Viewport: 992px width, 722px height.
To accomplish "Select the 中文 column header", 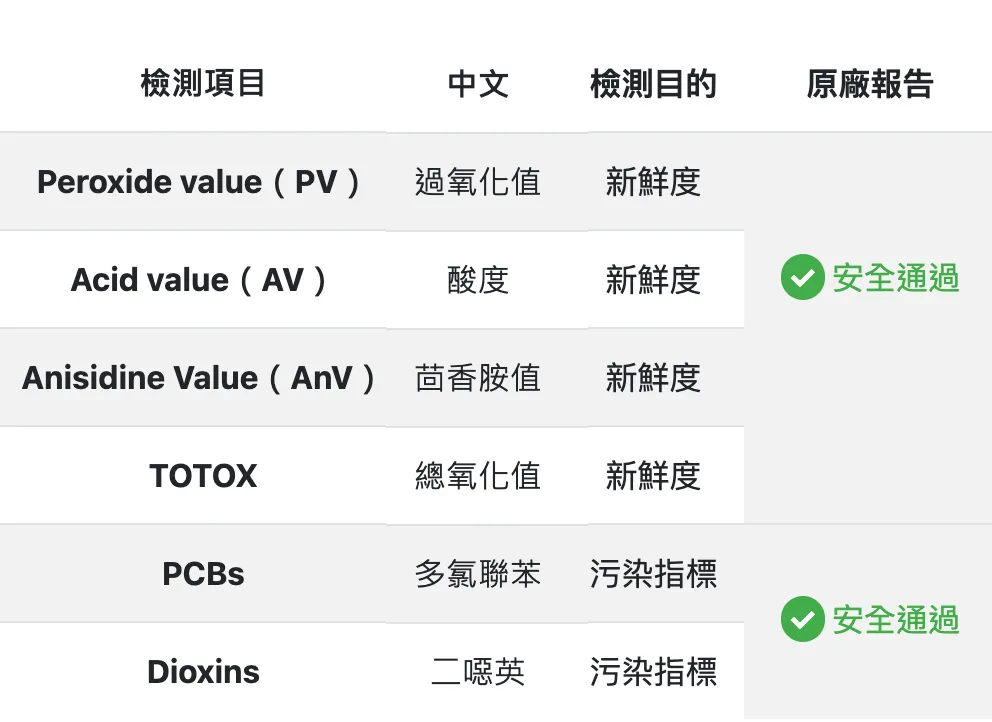I will (x=478, y=84).
